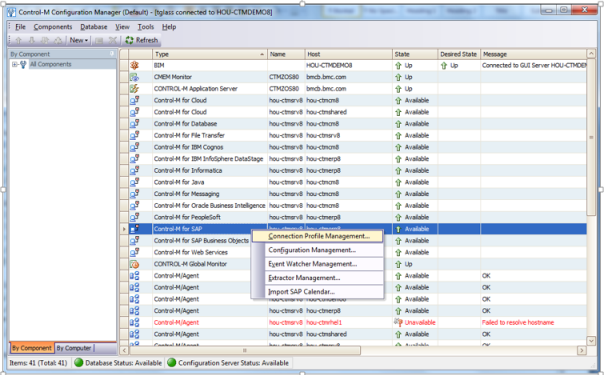The width and height of the screenshot is (604, 375).
Task: Click the hou-ctmshared host of Control-M for Cloud
Action: click(x=327, y=112)
